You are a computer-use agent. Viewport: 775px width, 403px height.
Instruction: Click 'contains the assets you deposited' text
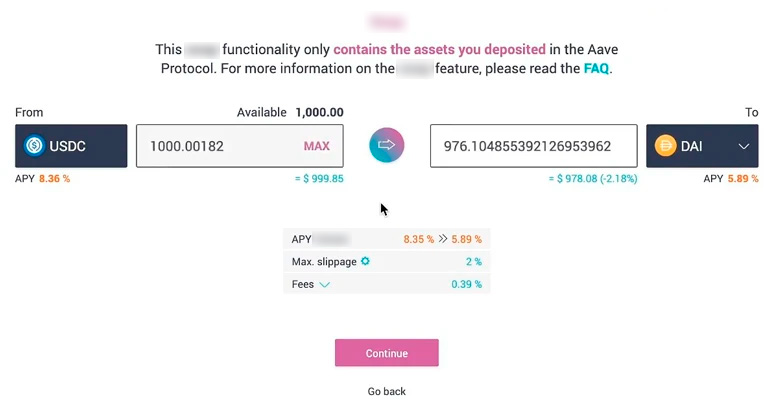tap(439, 49)
